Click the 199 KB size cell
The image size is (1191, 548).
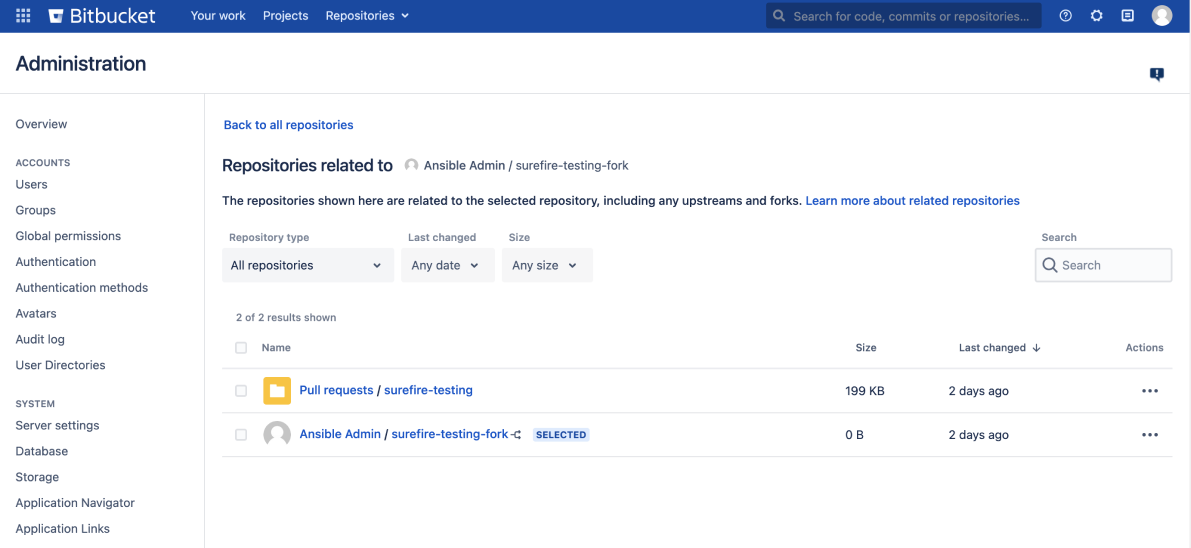(x=864, y=391)
